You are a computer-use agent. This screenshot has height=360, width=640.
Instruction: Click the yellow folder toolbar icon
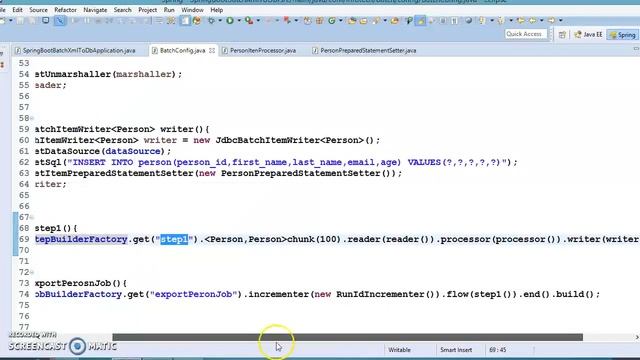point(364,20)
